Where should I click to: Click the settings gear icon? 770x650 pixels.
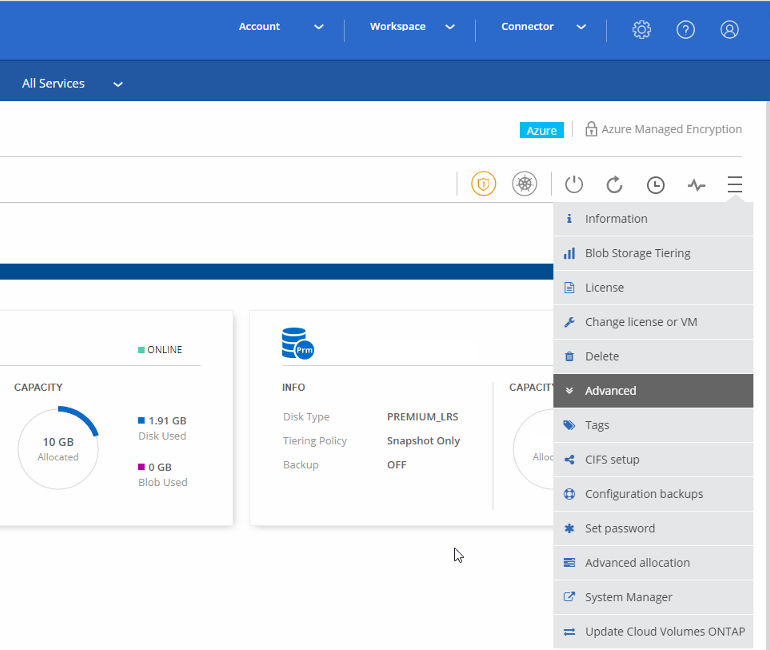point(642,30)
